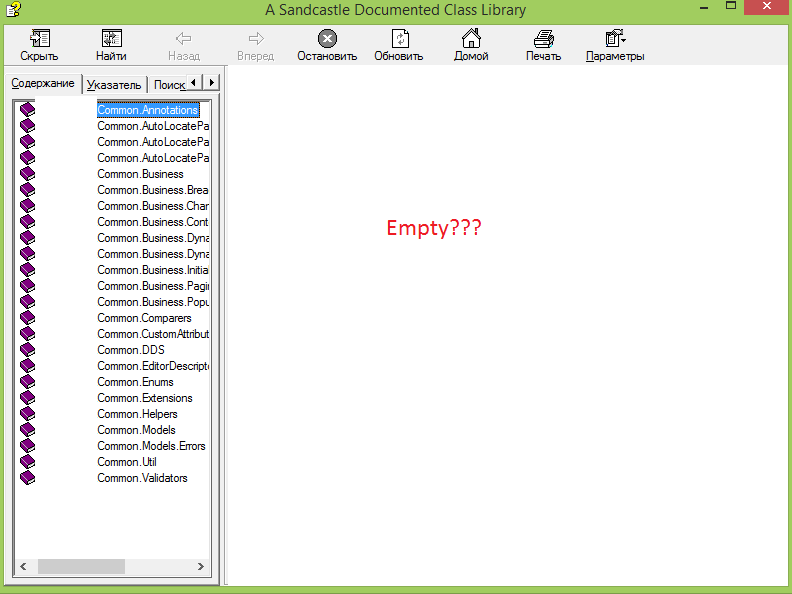Click the Вперед forward arrow icon
792x594 pixels.
(256, 38)
